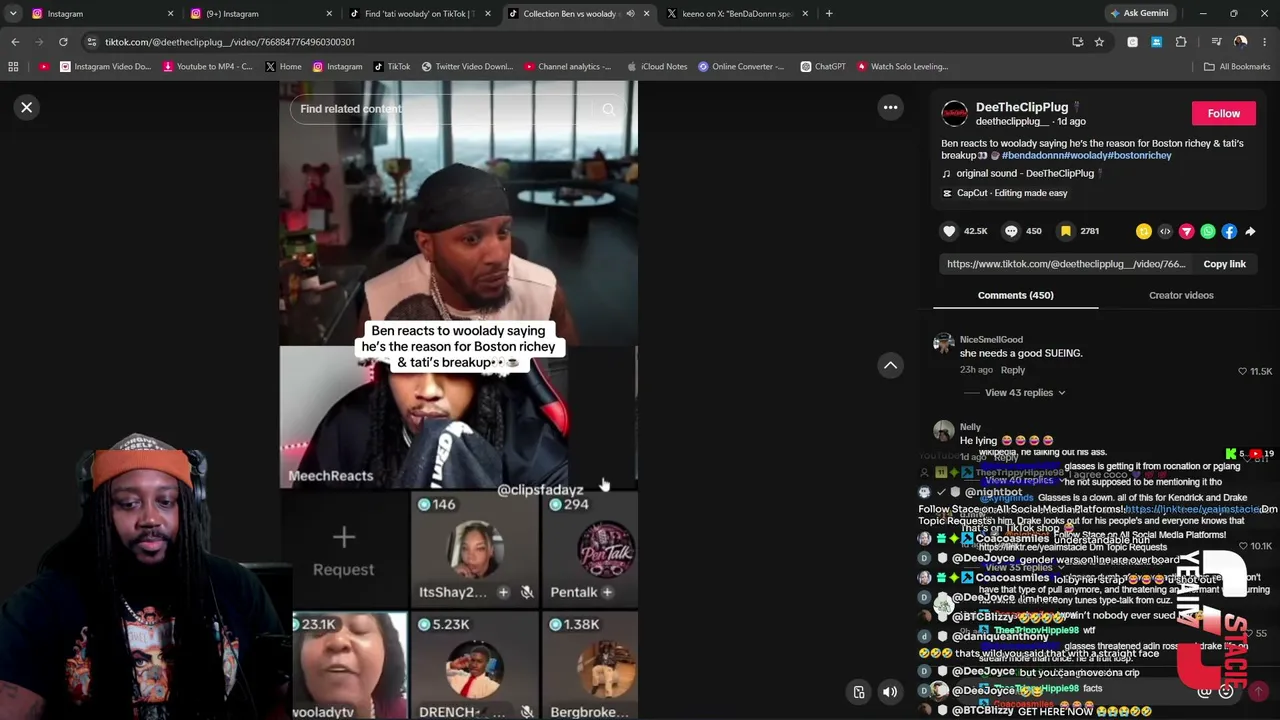Open the CapCut editing link
This screenshot has height=720, width=1280.
click(1005, 193)
